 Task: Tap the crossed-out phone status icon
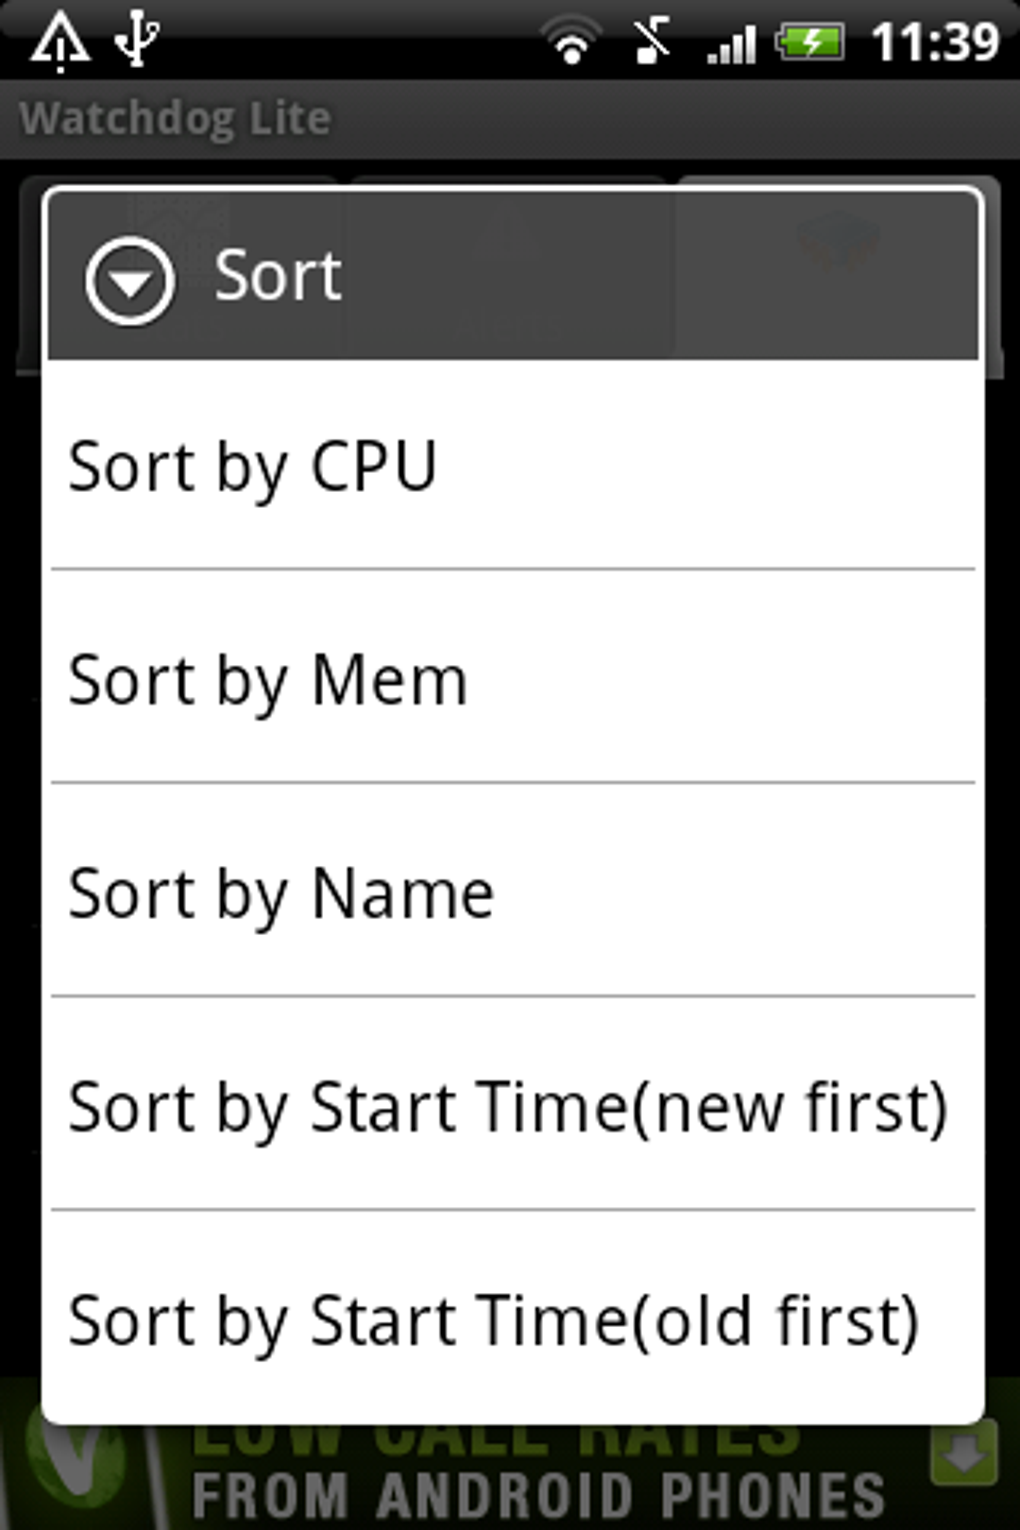(652, 42)
